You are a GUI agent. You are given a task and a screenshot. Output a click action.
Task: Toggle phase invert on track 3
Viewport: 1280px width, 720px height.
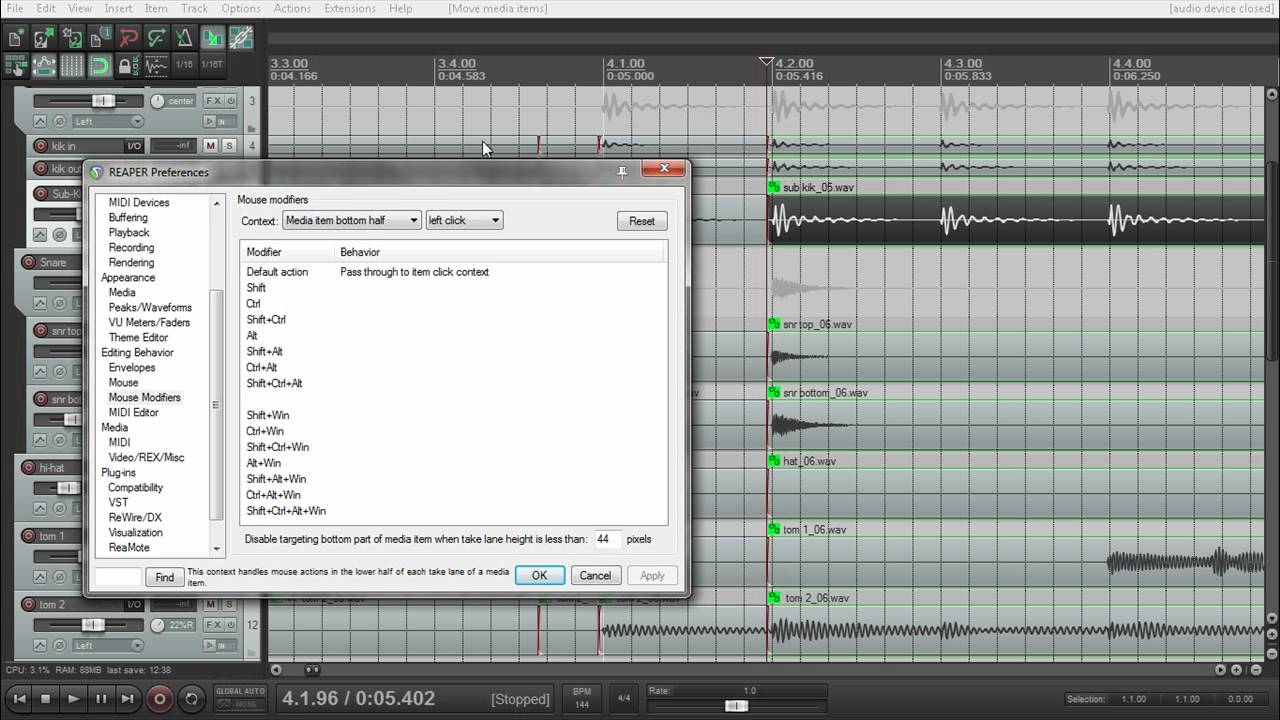[60, 121]
